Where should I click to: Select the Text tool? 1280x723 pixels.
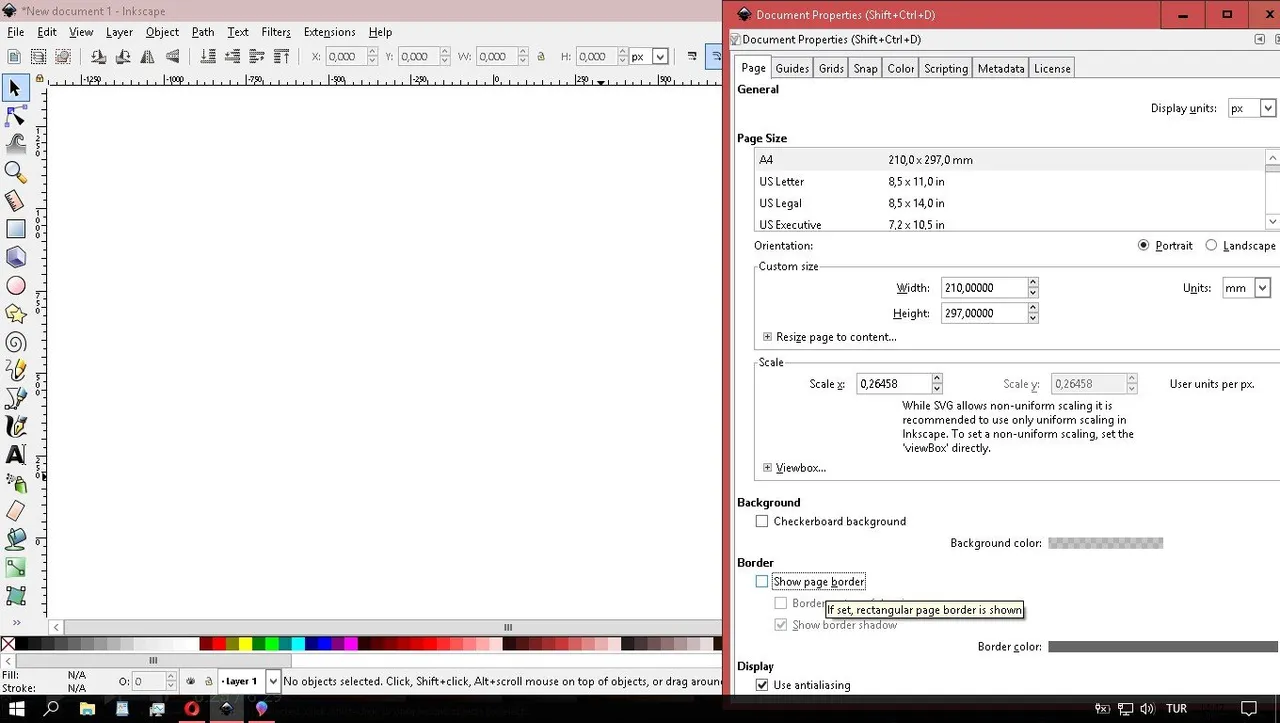click(x=15, y=454)
